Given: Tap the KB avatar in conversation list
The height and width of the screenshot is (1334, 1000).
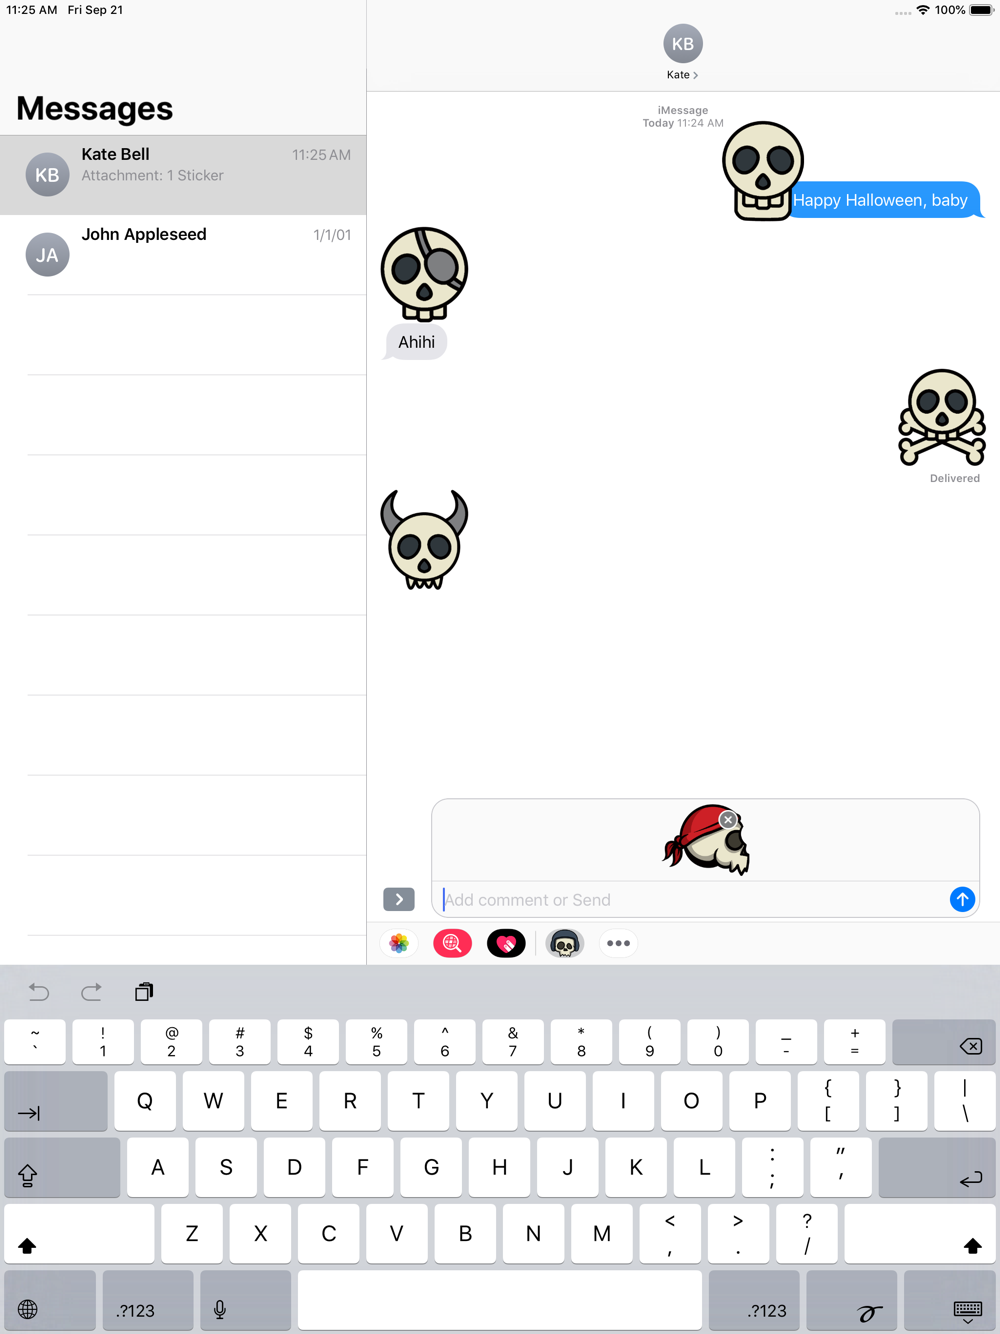Looking at the screenshot, I should click(47, 175).
